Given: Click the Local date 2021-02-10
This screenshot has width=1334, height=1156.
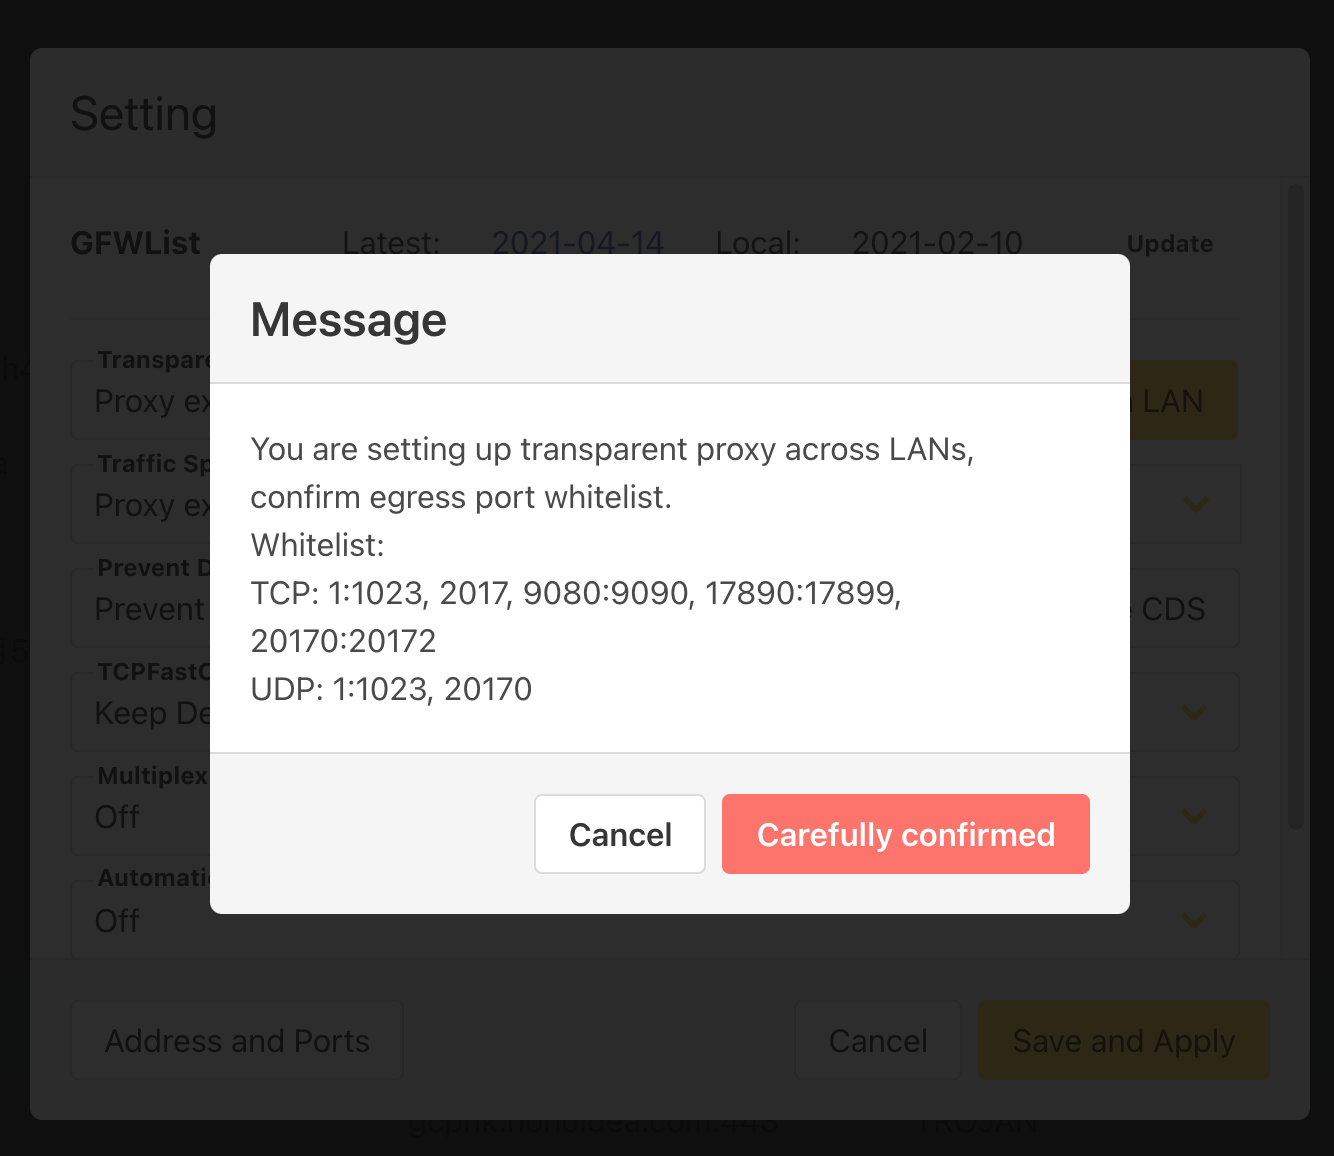Looking at the screenshot, I should (x=937, y=243).
